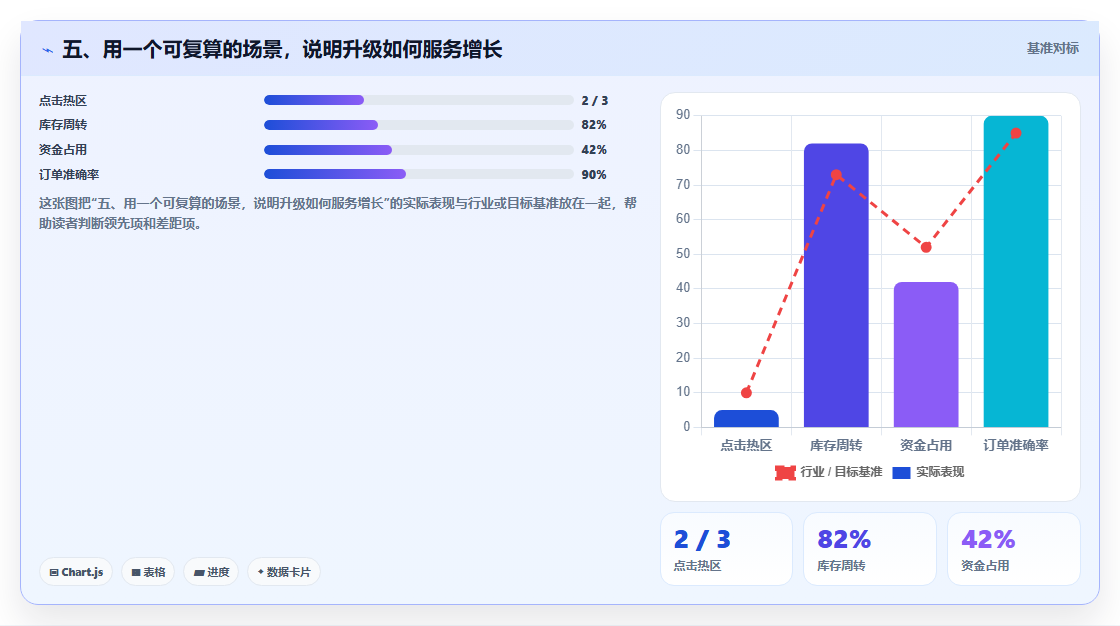Click the benchmark point above 资金占用 bar
The width and height of the screenshot is (1120, 626).
pyautogui.click(x=926, y=247)
